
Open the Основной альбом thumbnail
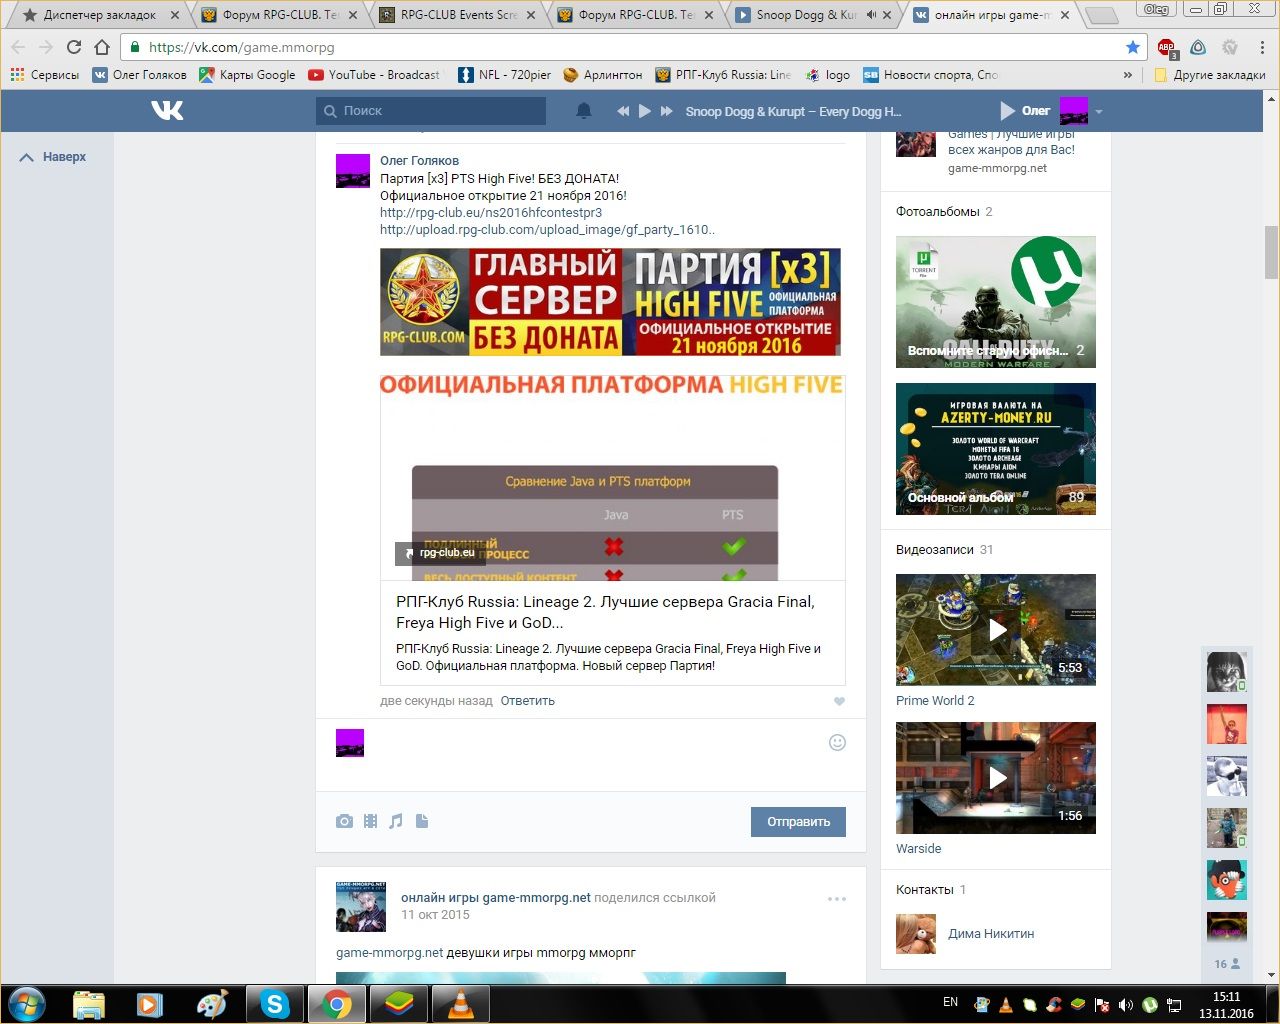pyautogui.click(x=996, y=449)
